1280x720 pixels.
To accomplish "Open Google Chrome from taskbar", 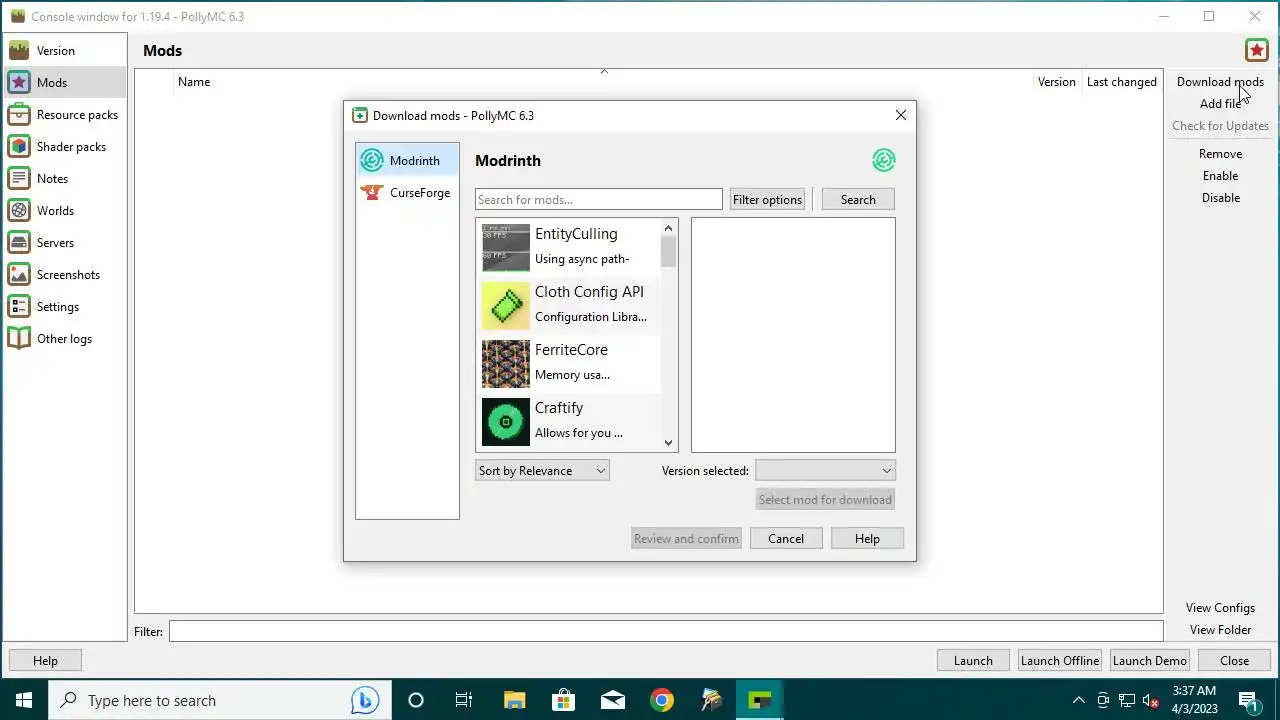I will pos(662,700).
